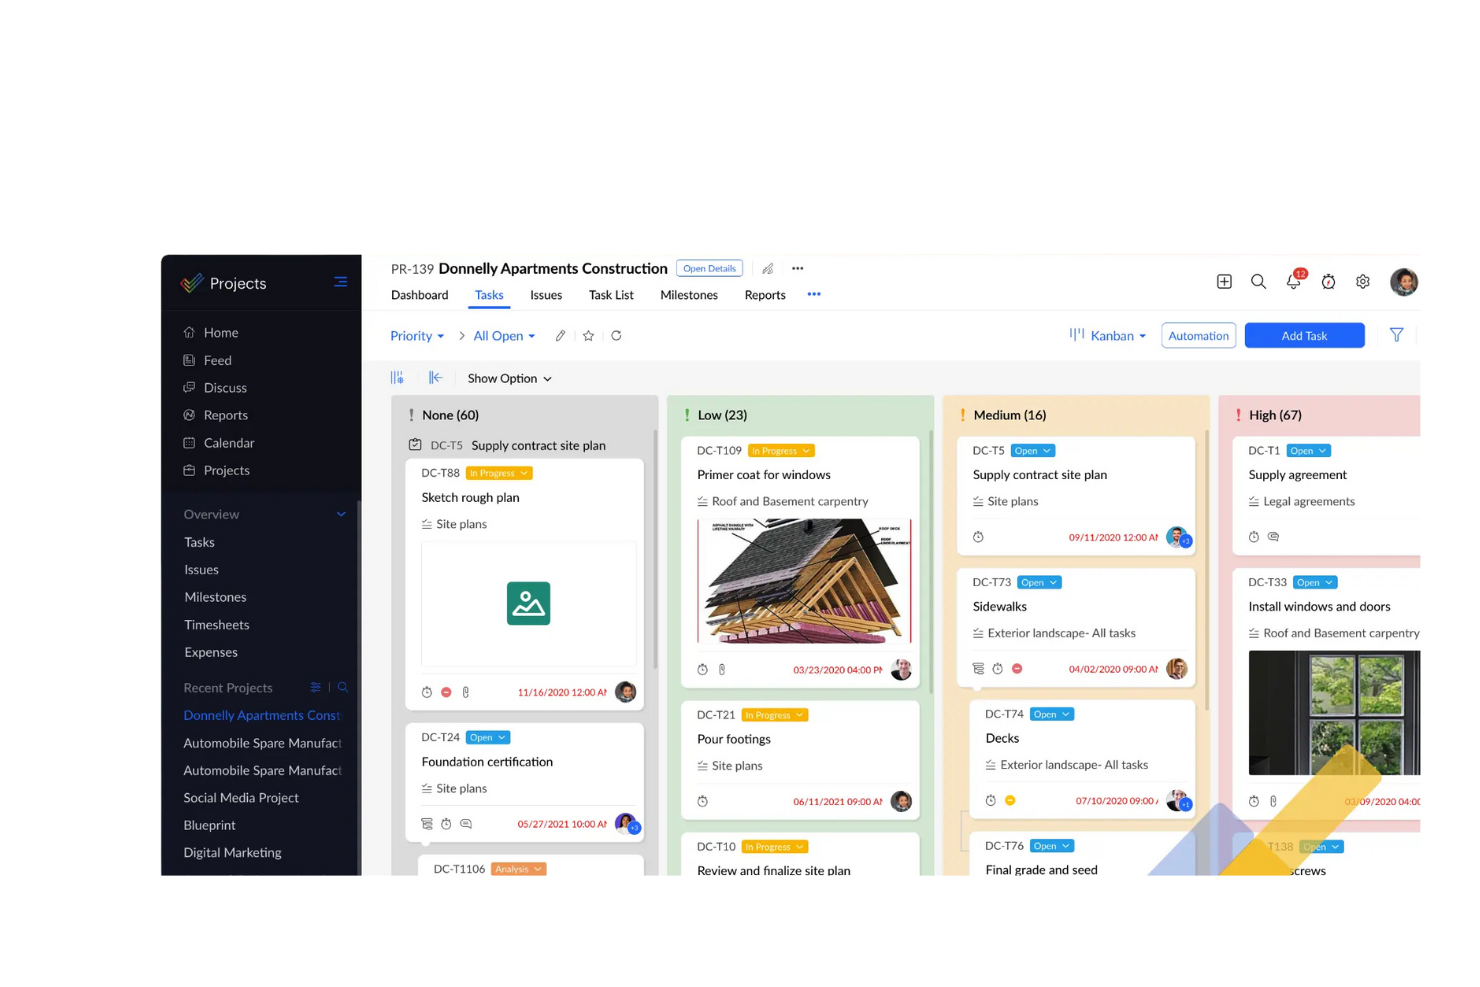Open the Calendar section in sidebar
Image resolution: width=1480 pixels, height=987 pixels.
click(x=229, y=442)
